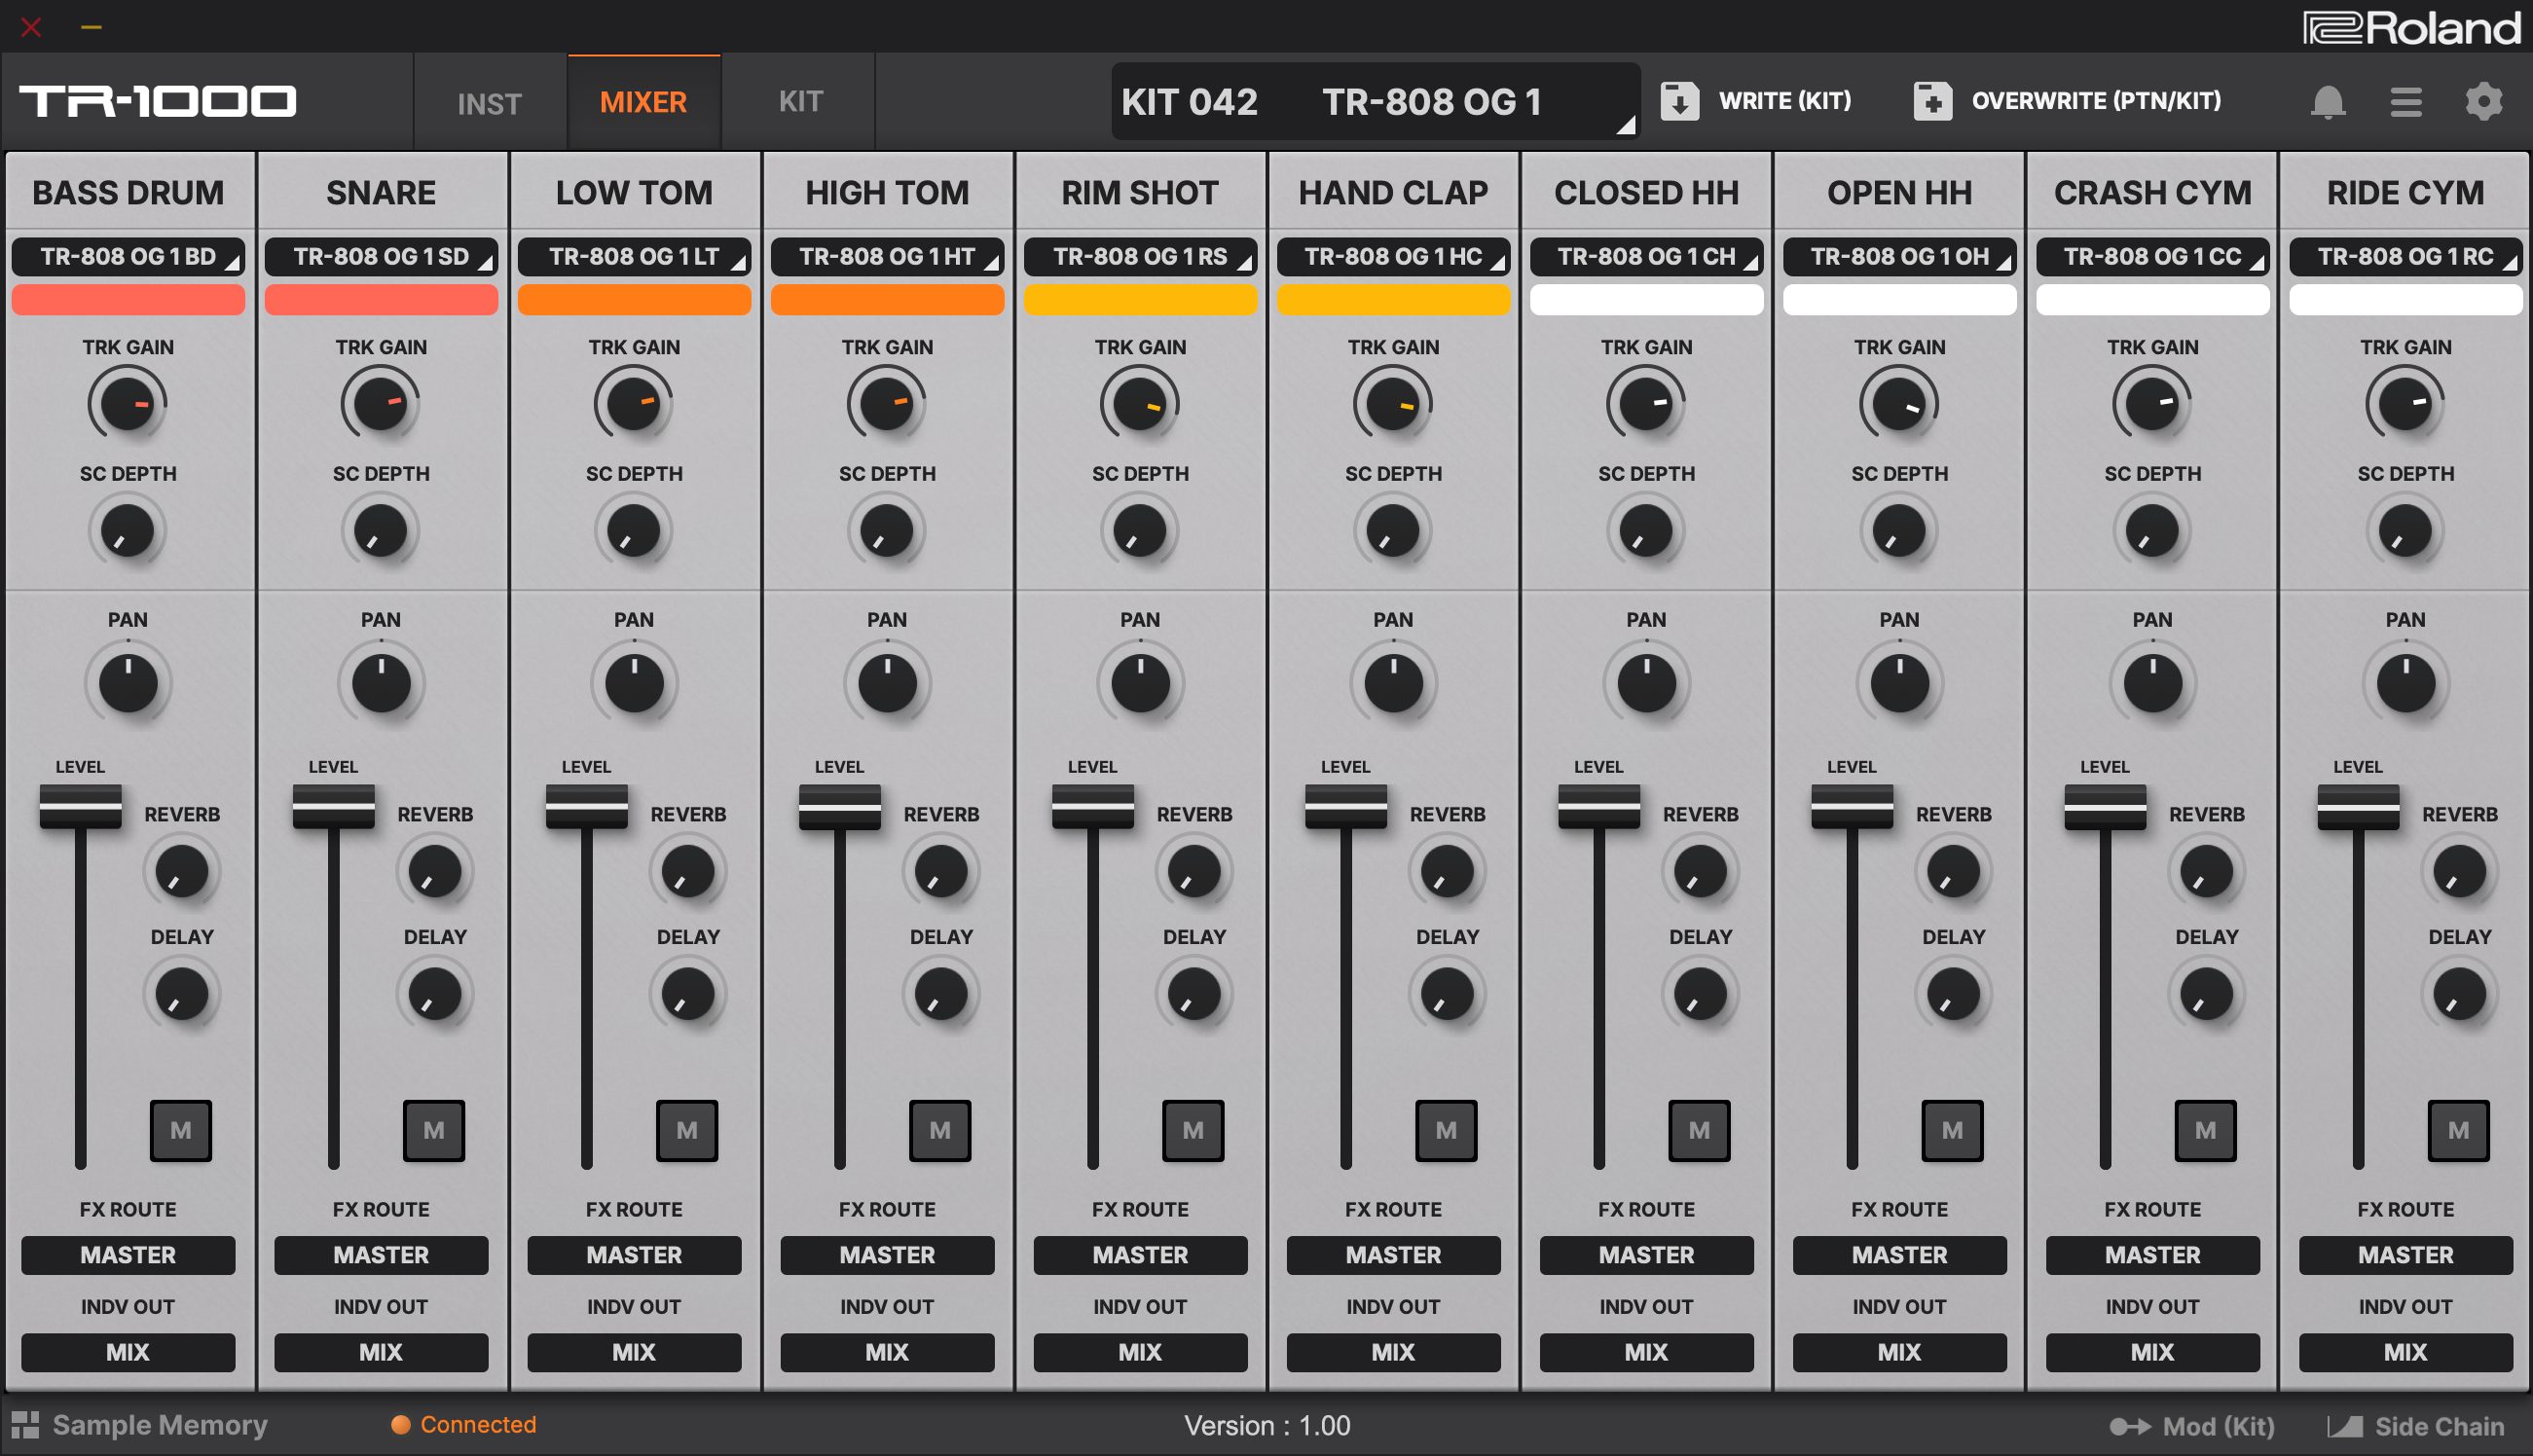The image size is (2533, 1456).
Task: Open the hamburger menu icon
Action: coord(2405,101)
